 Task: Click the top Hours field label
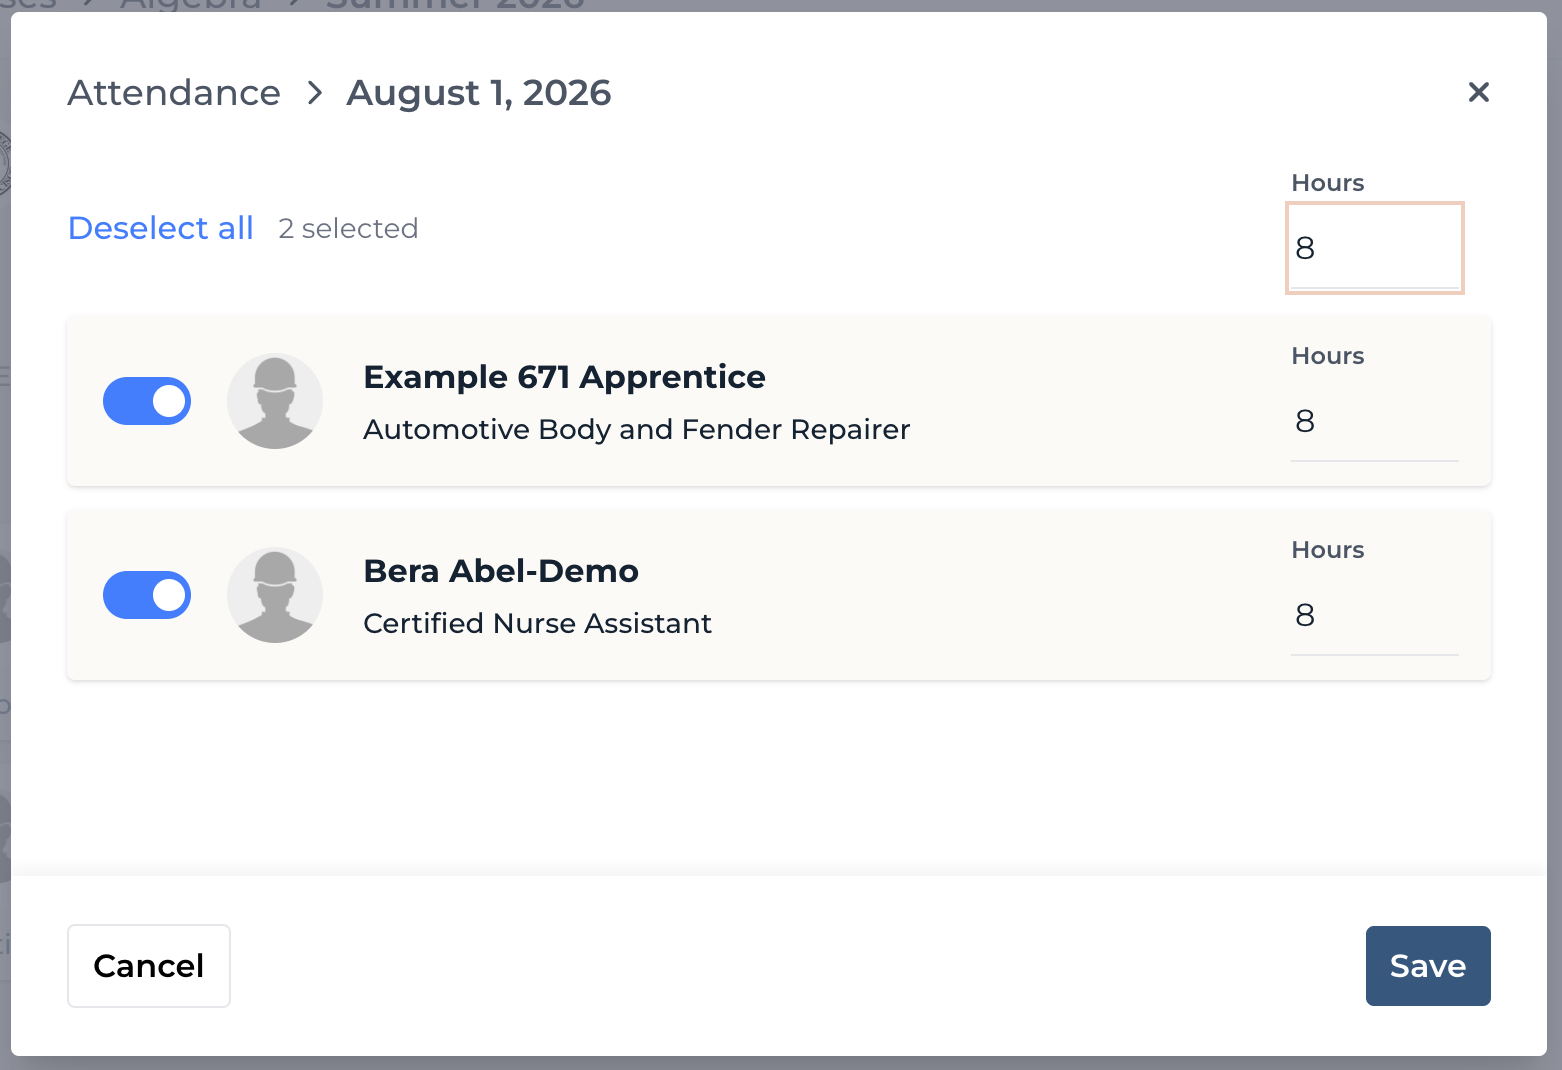(1327, 183)
